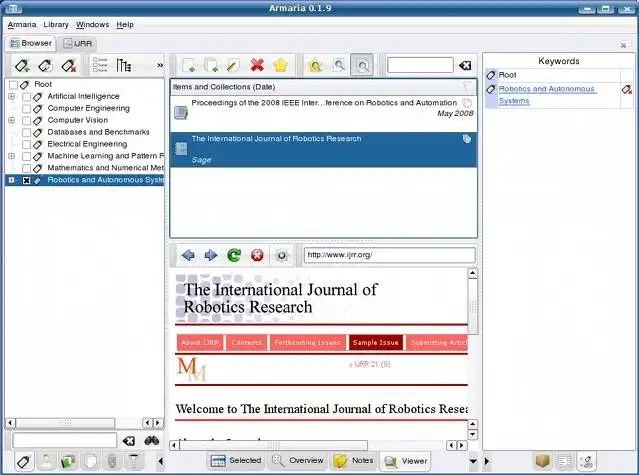Open the About IJRR page link
Viewport: 639px width, 475px height.
click(200, 343)
